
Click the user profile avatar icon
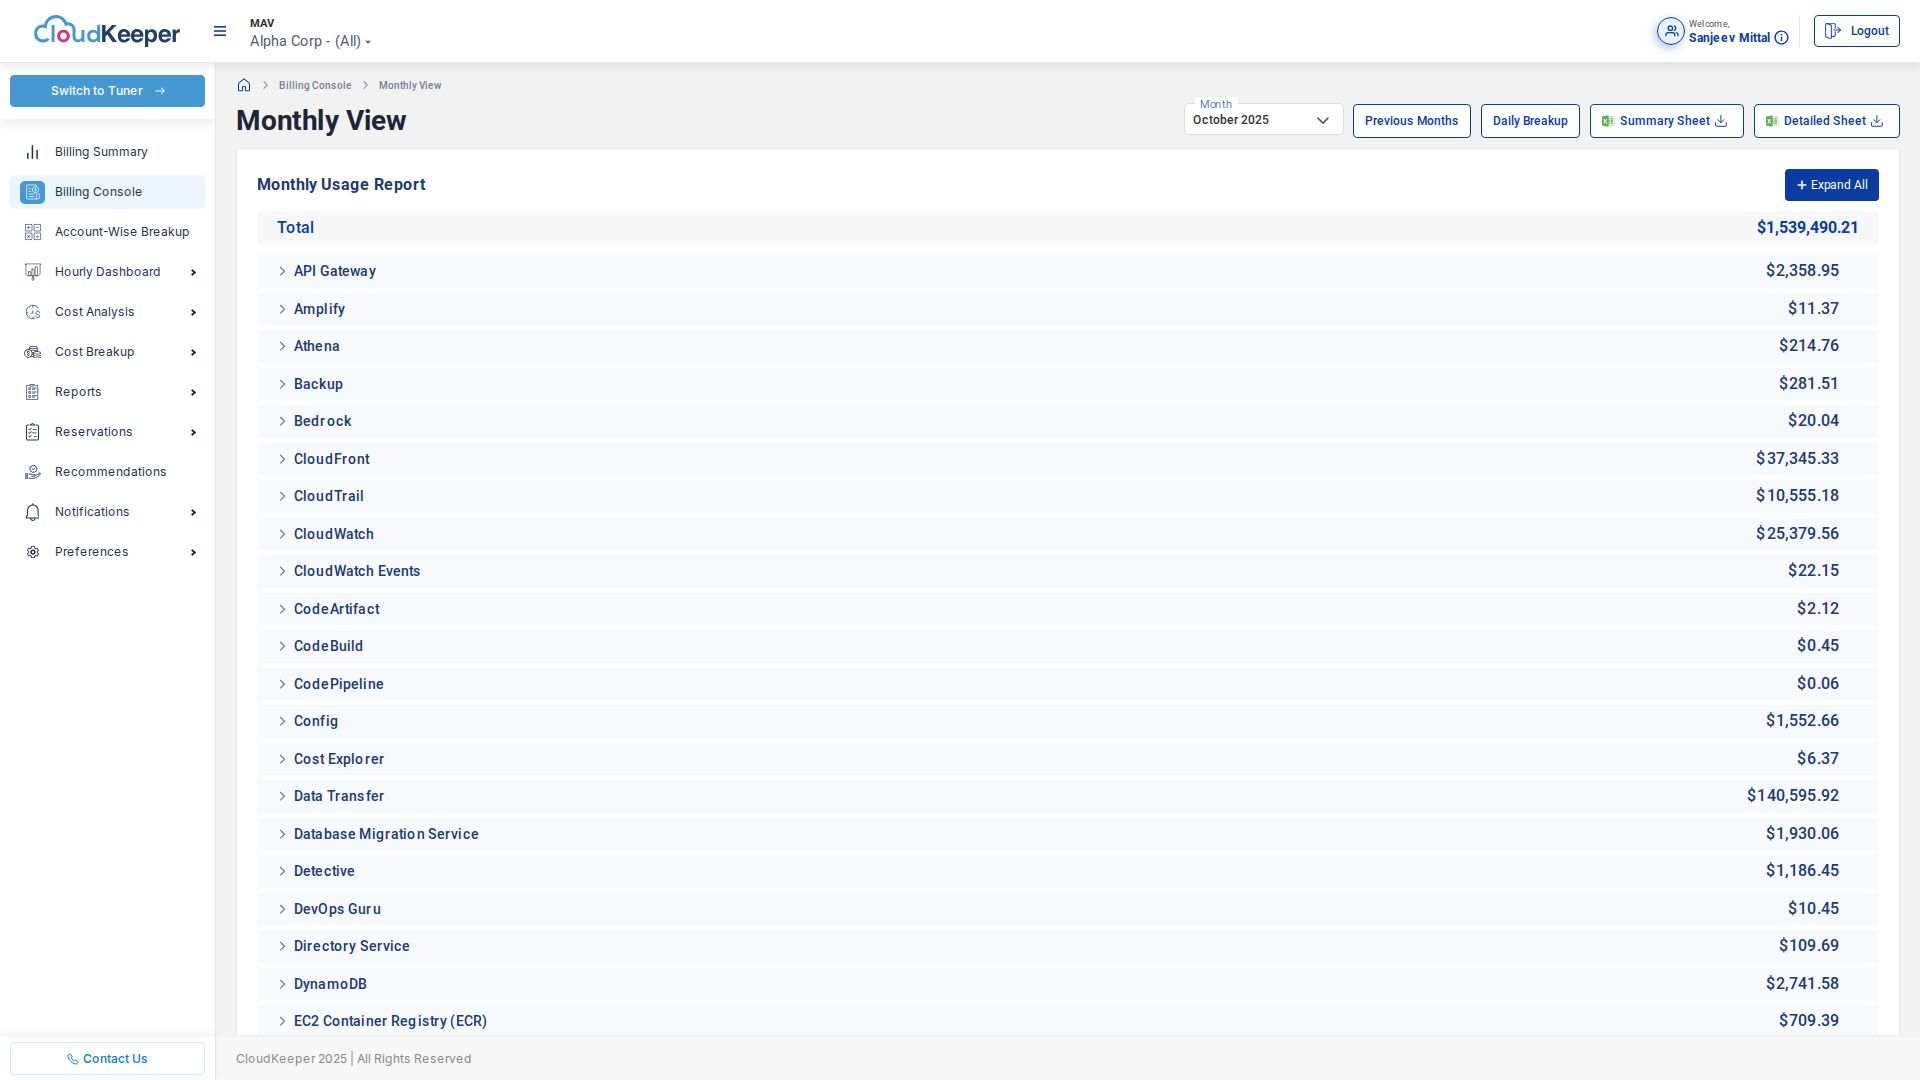pyautogui.click(x=1670, y=31)
